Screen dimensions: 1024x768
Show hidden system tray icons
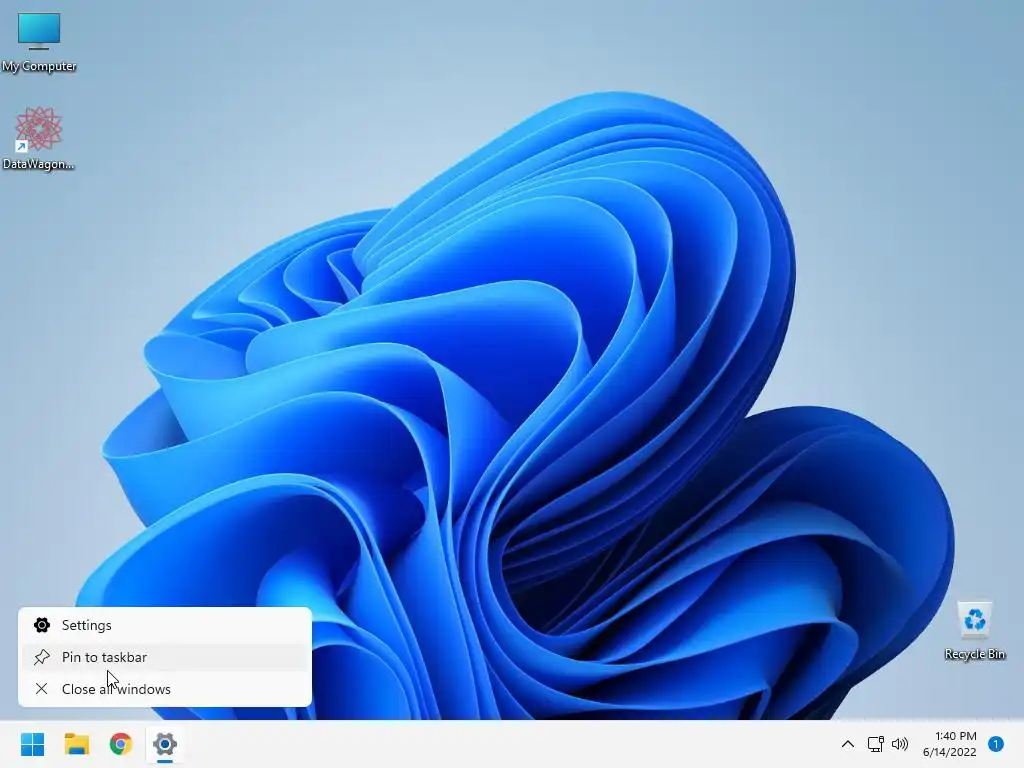[848, 744]
